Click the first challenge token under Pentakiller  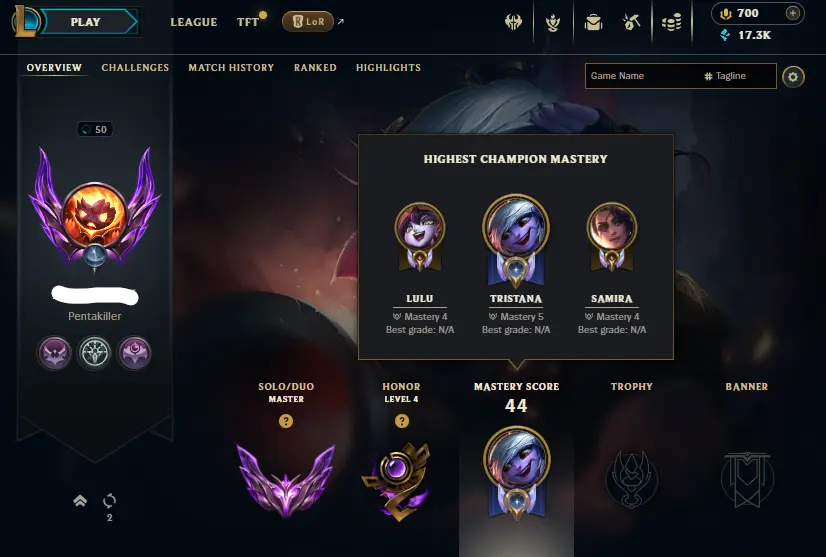pos(54,353)
